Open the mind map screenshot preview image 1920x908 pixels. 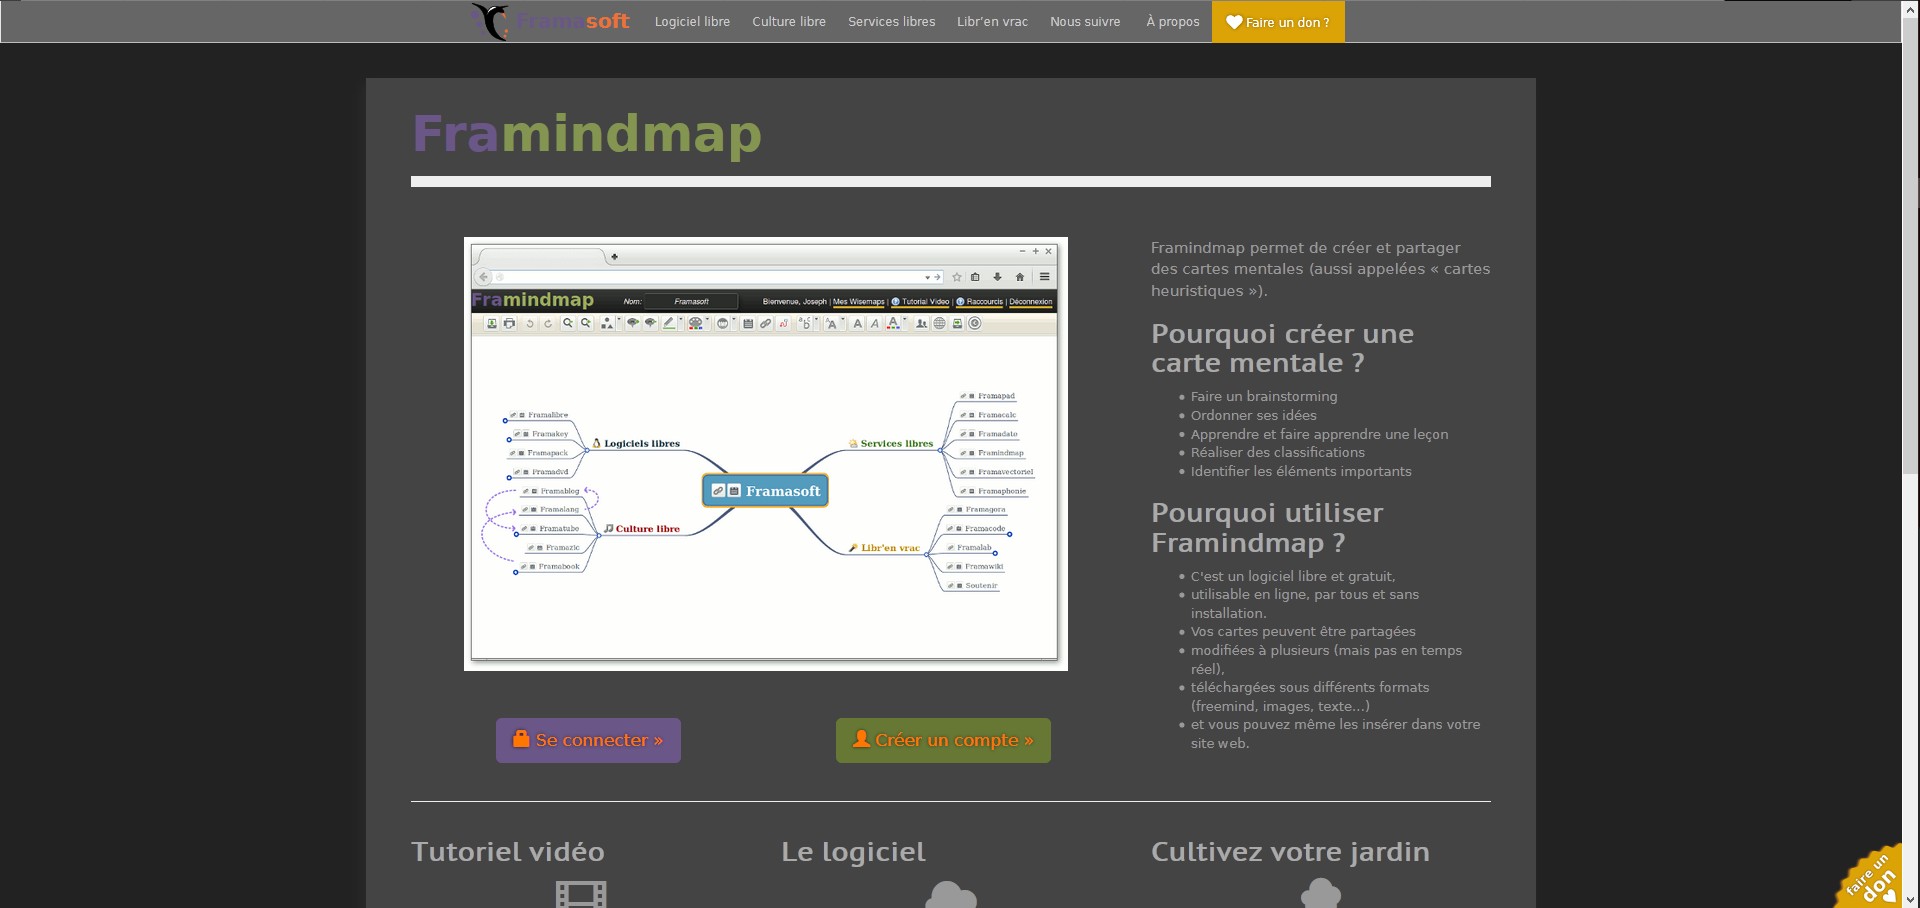[x=765, y=453]
